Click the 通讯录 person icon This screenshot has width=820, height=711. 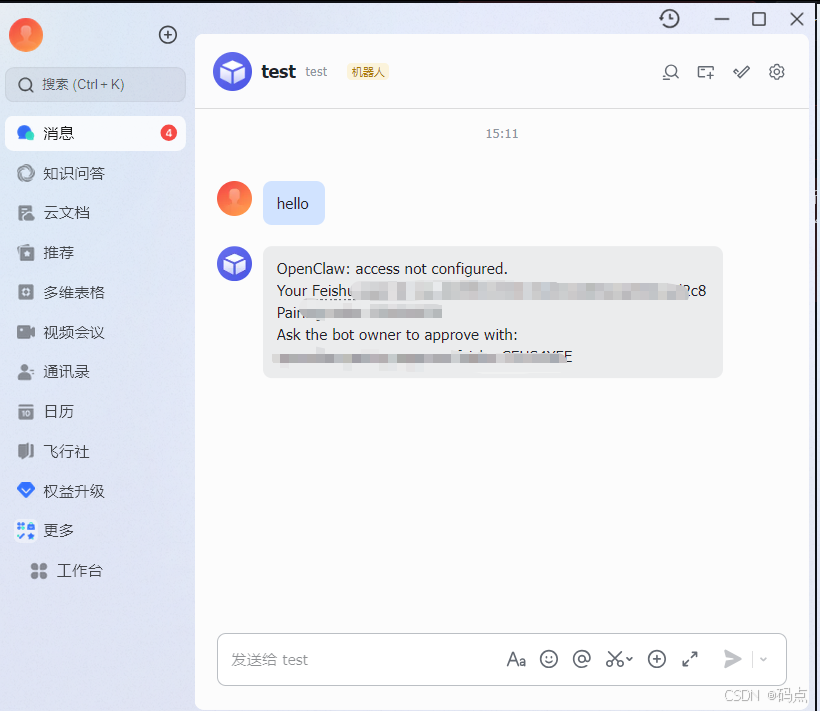26,372
